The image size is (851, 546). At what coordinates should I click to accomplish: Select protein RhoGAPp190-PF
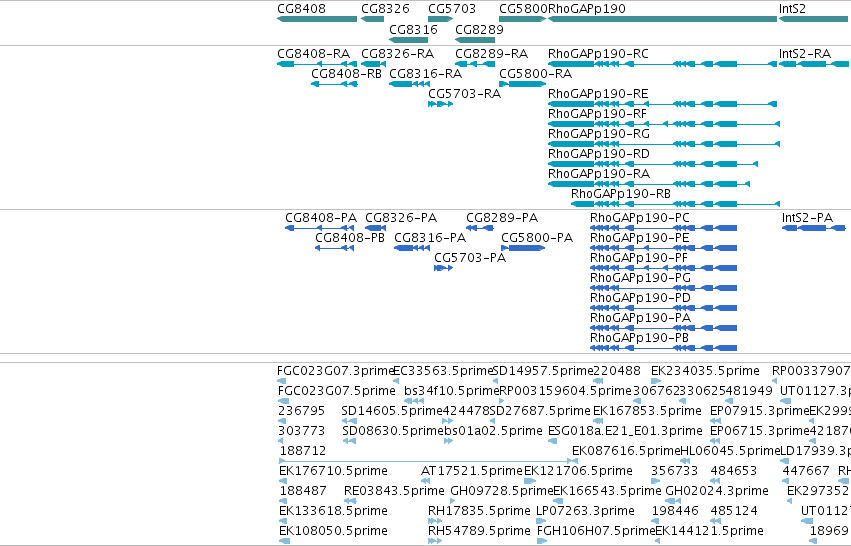[x=664, y=268]
